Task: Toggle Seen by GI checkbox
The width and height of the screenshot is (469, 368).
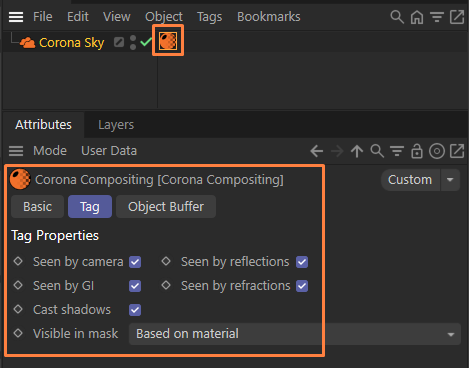Action: coord(135,286)
